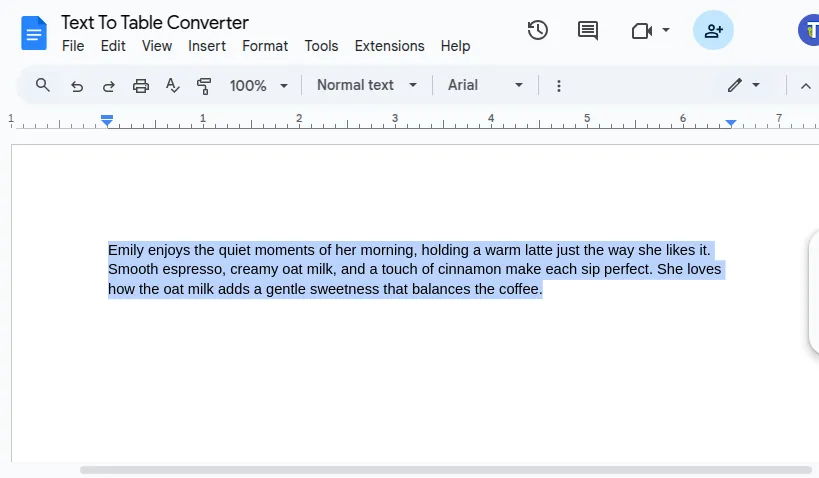
Task: Print the document
Action: click(141, 86)
